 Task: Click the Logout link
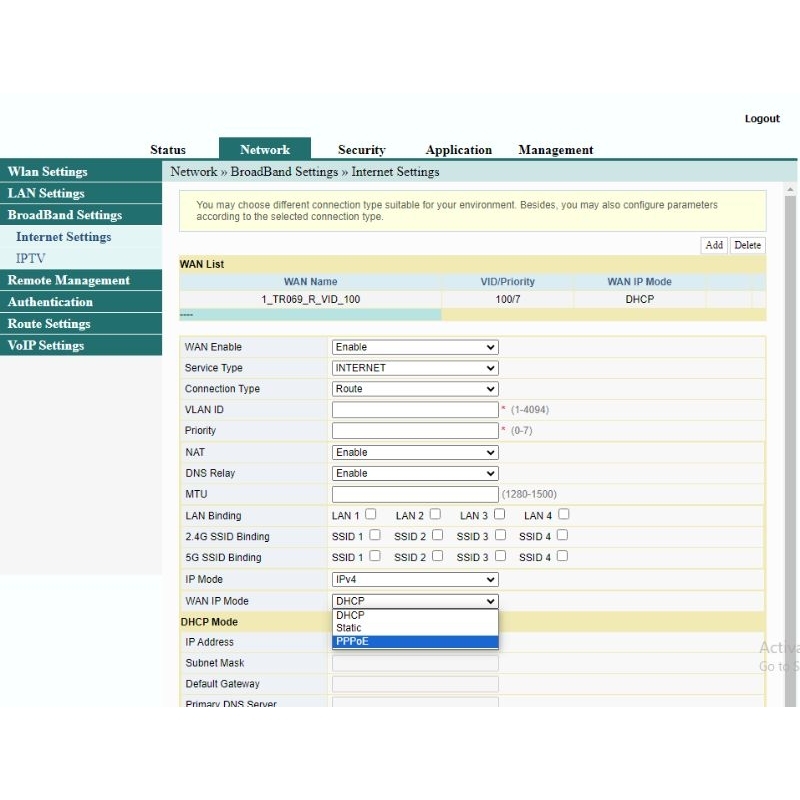pos(762,119)
